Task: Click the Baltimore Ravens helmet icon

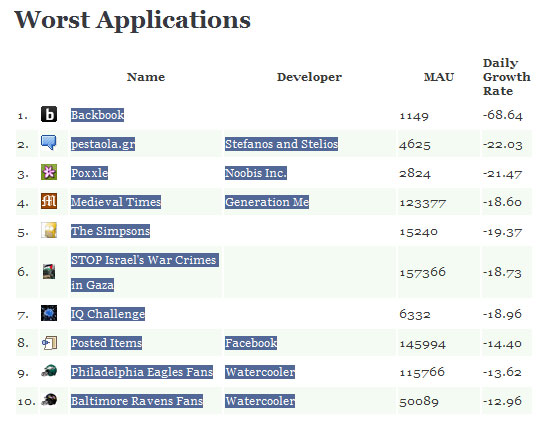Action: click(49, 400)
